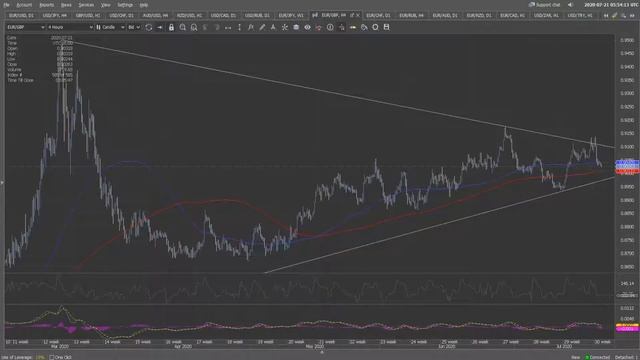Click the red chart lines icon
The width and height of the screenshot is (640, 360).
click(x=318, y=27)
